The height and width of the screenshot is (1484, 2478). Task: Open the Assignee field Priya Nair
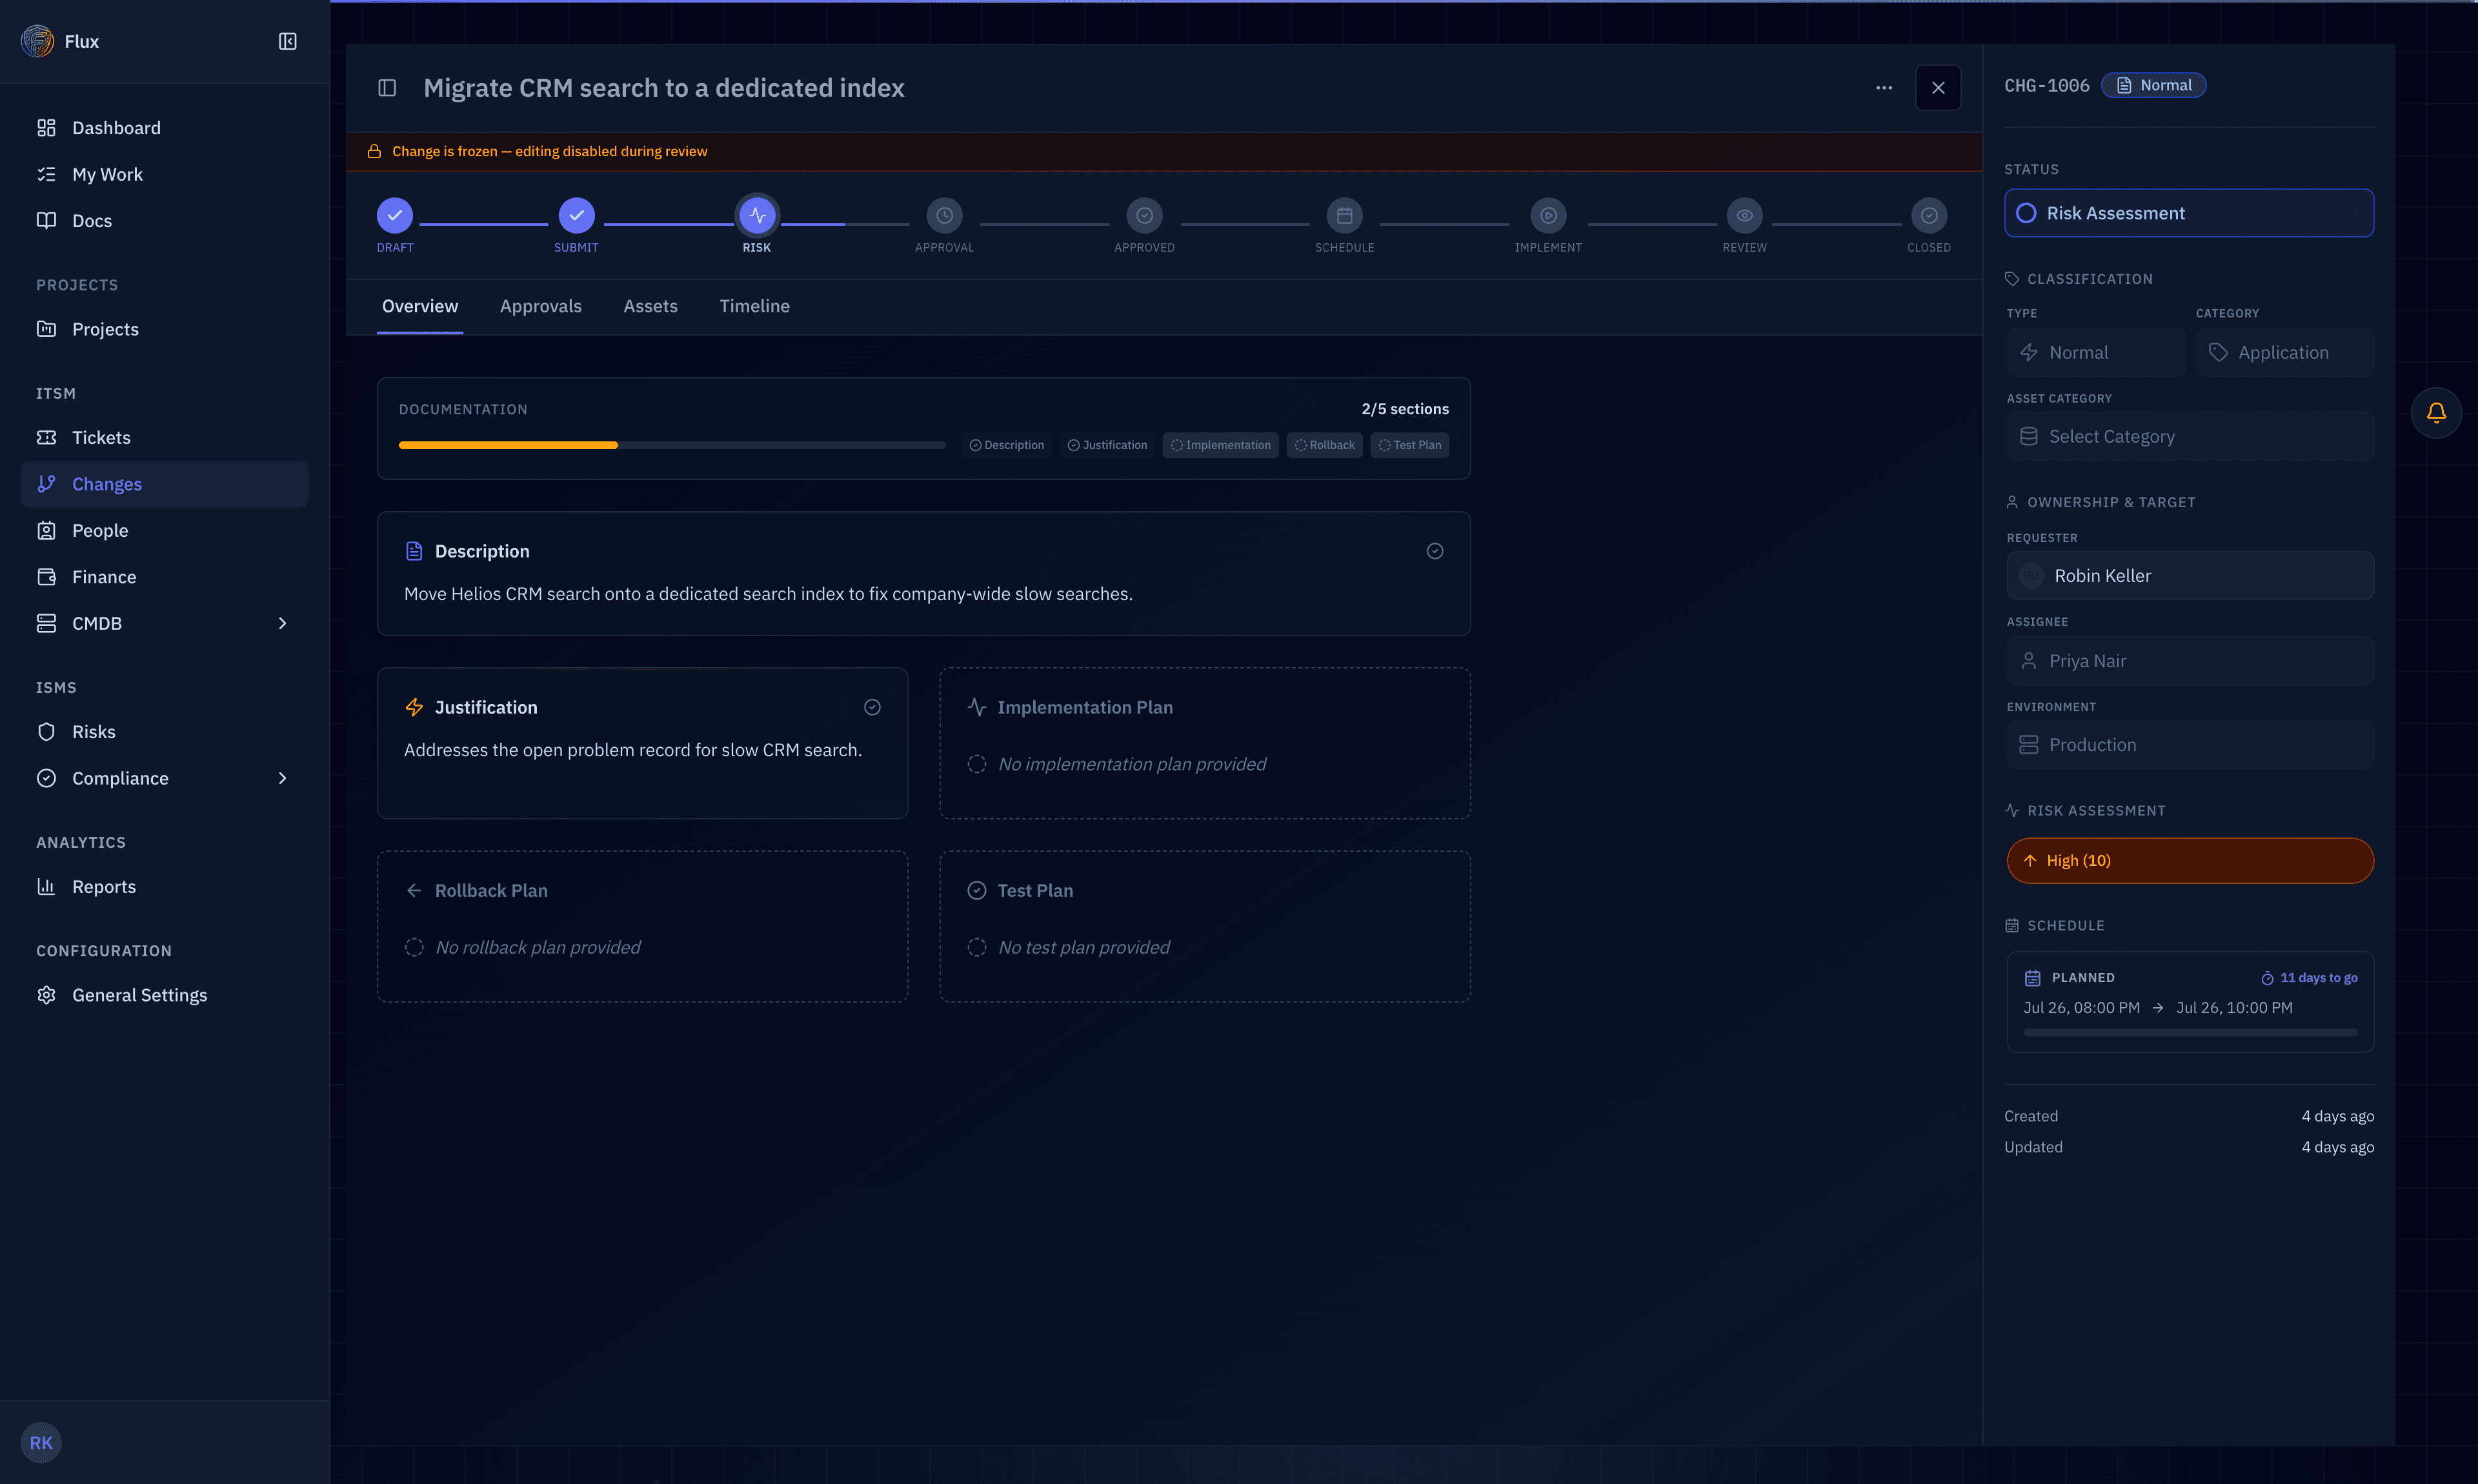[2190, 661]
